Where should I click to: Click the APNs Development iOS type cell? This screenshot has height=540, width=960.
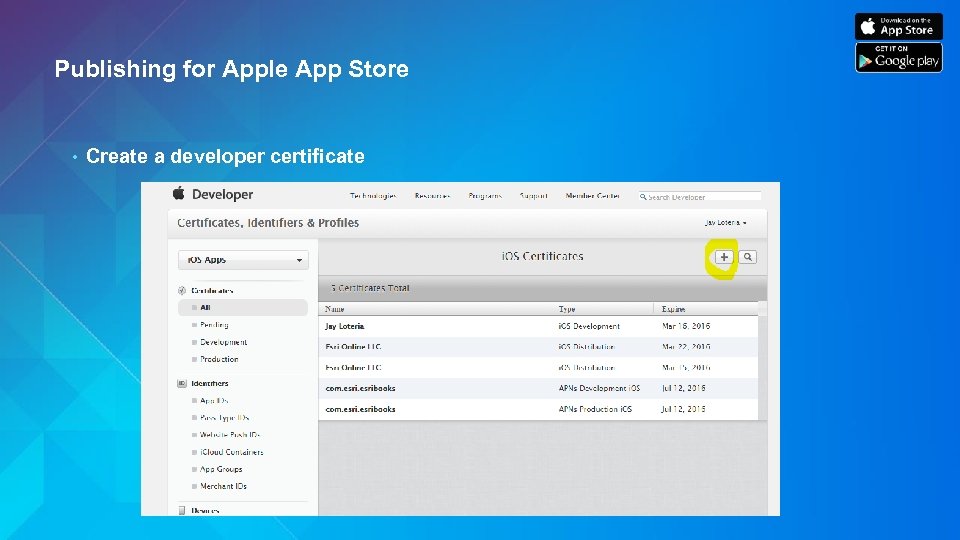point(599,388)
